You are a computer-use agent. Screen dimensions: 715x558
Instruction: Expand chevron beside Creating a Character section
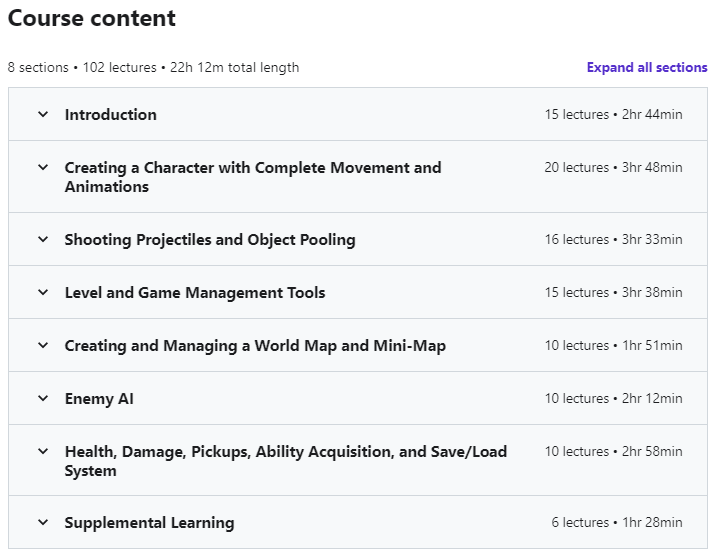(43, 167)
